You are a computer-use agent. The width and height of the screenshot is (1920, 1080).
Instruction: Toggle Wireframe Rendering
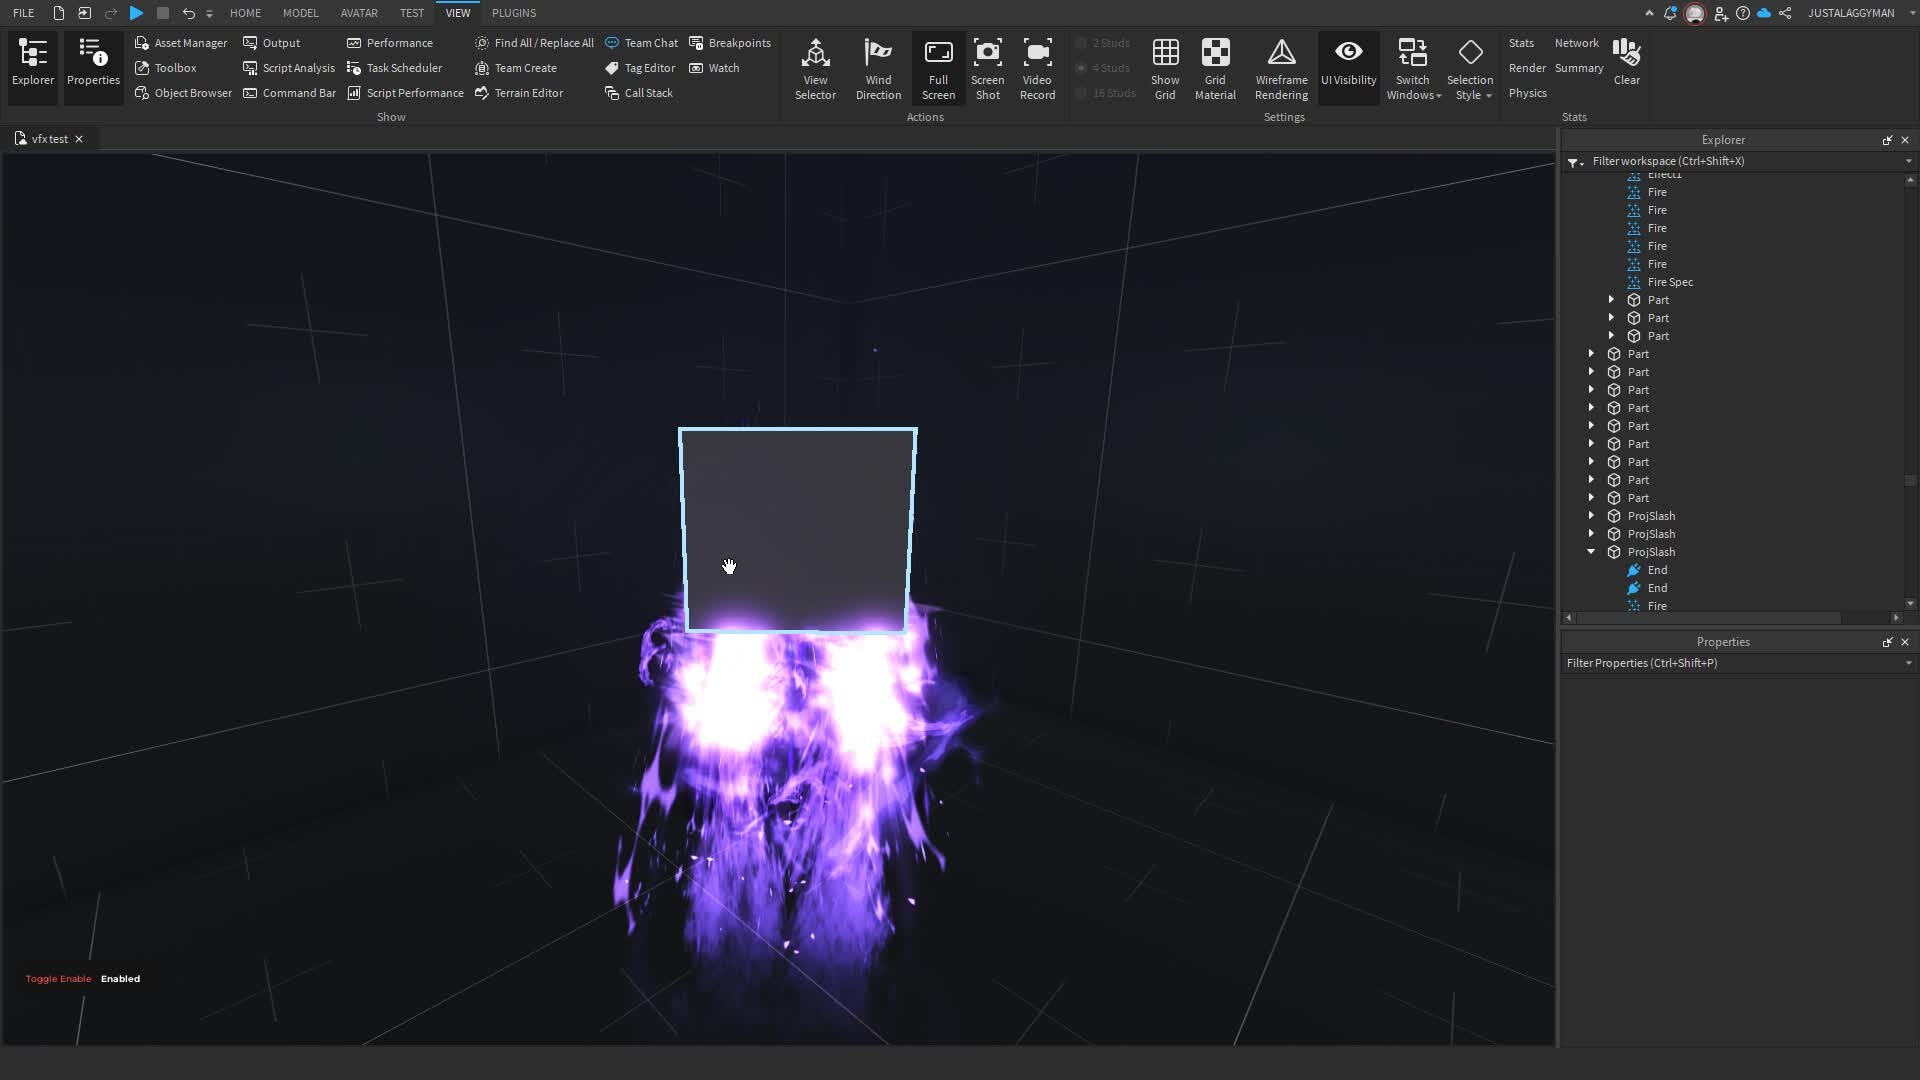pos(1281,67)
